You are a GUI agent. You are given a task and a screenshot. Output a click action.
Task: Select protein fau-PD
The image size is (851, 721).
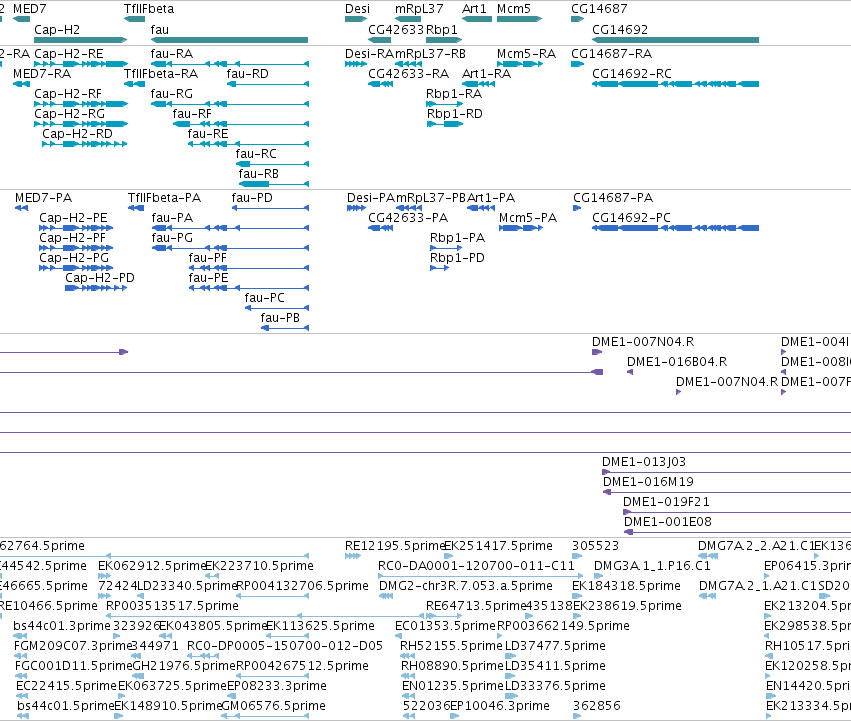(252, 198)
